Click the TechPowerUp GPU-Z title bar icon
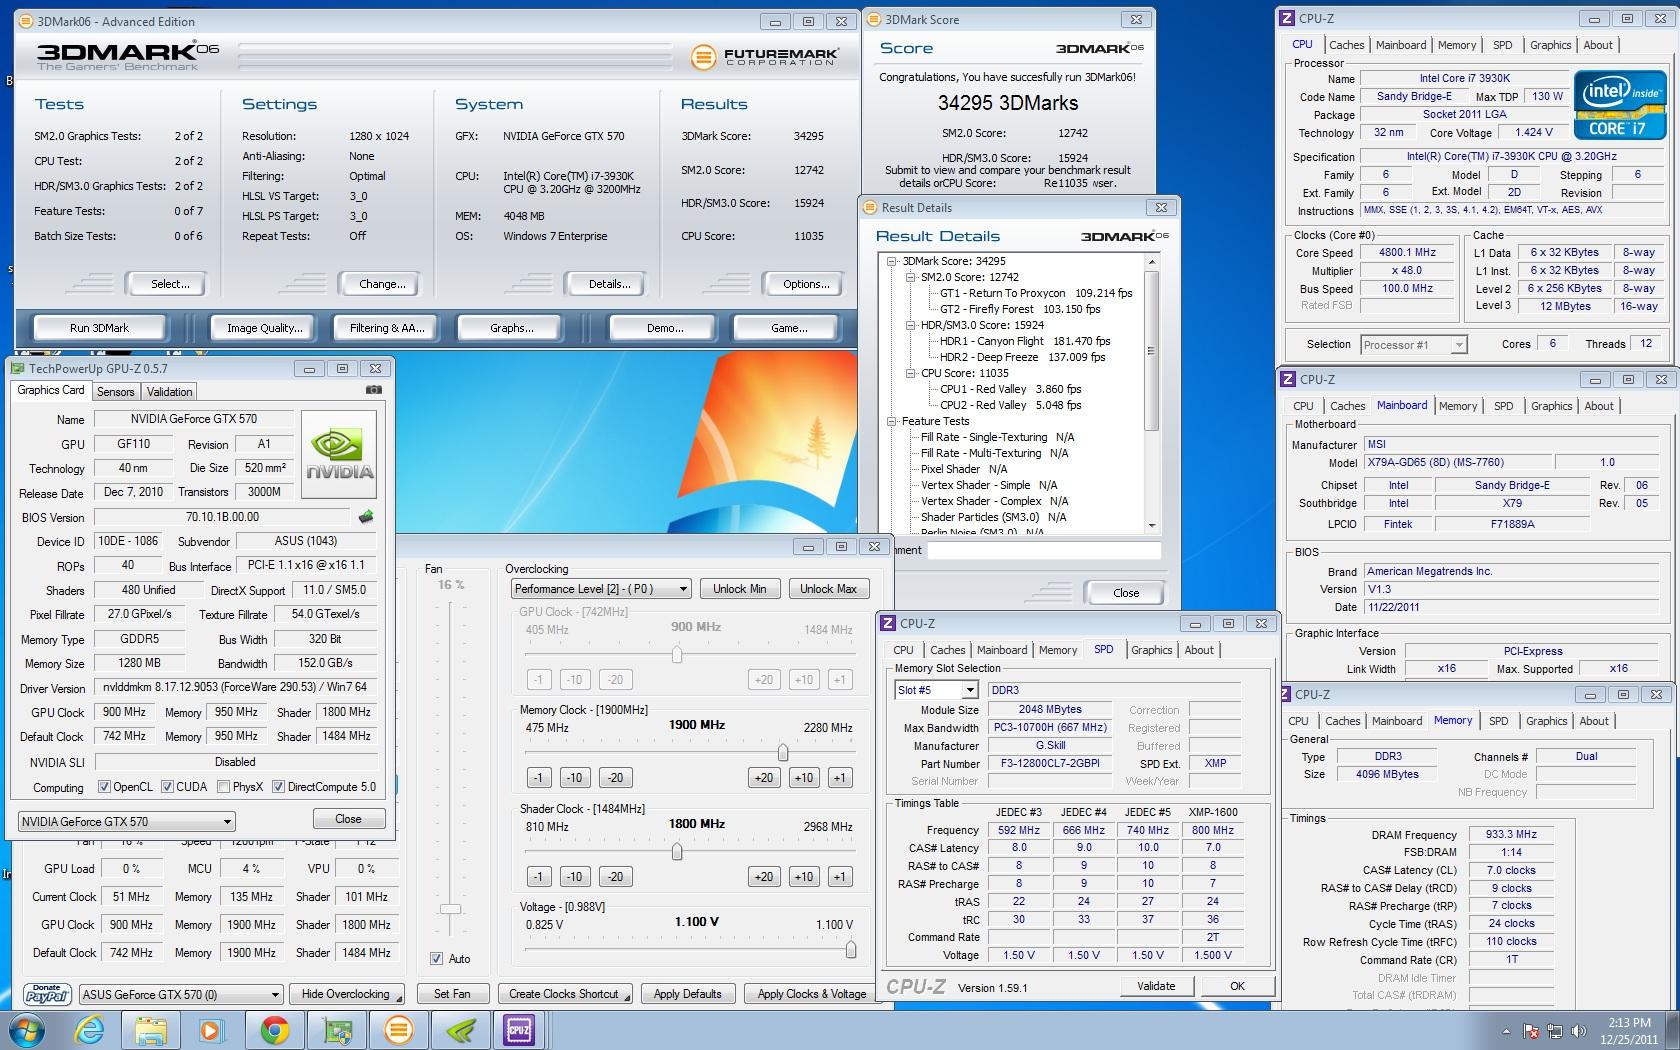 coord(19,368)
